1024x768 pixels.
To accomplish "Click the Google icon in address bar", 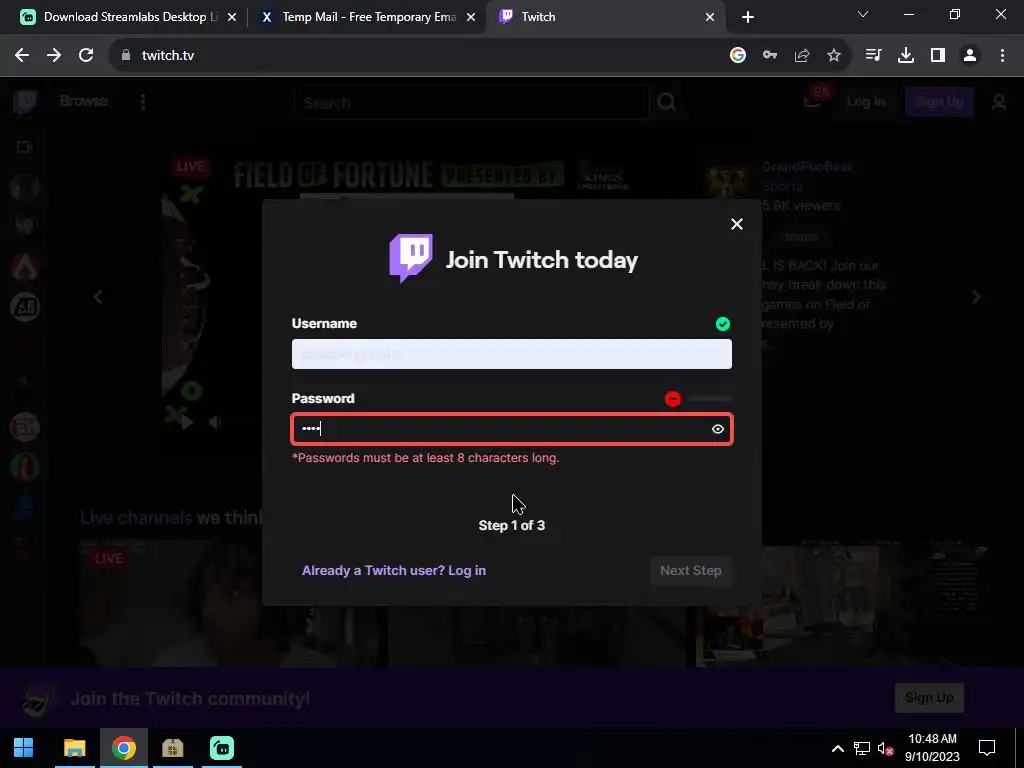I will (738, 56).
